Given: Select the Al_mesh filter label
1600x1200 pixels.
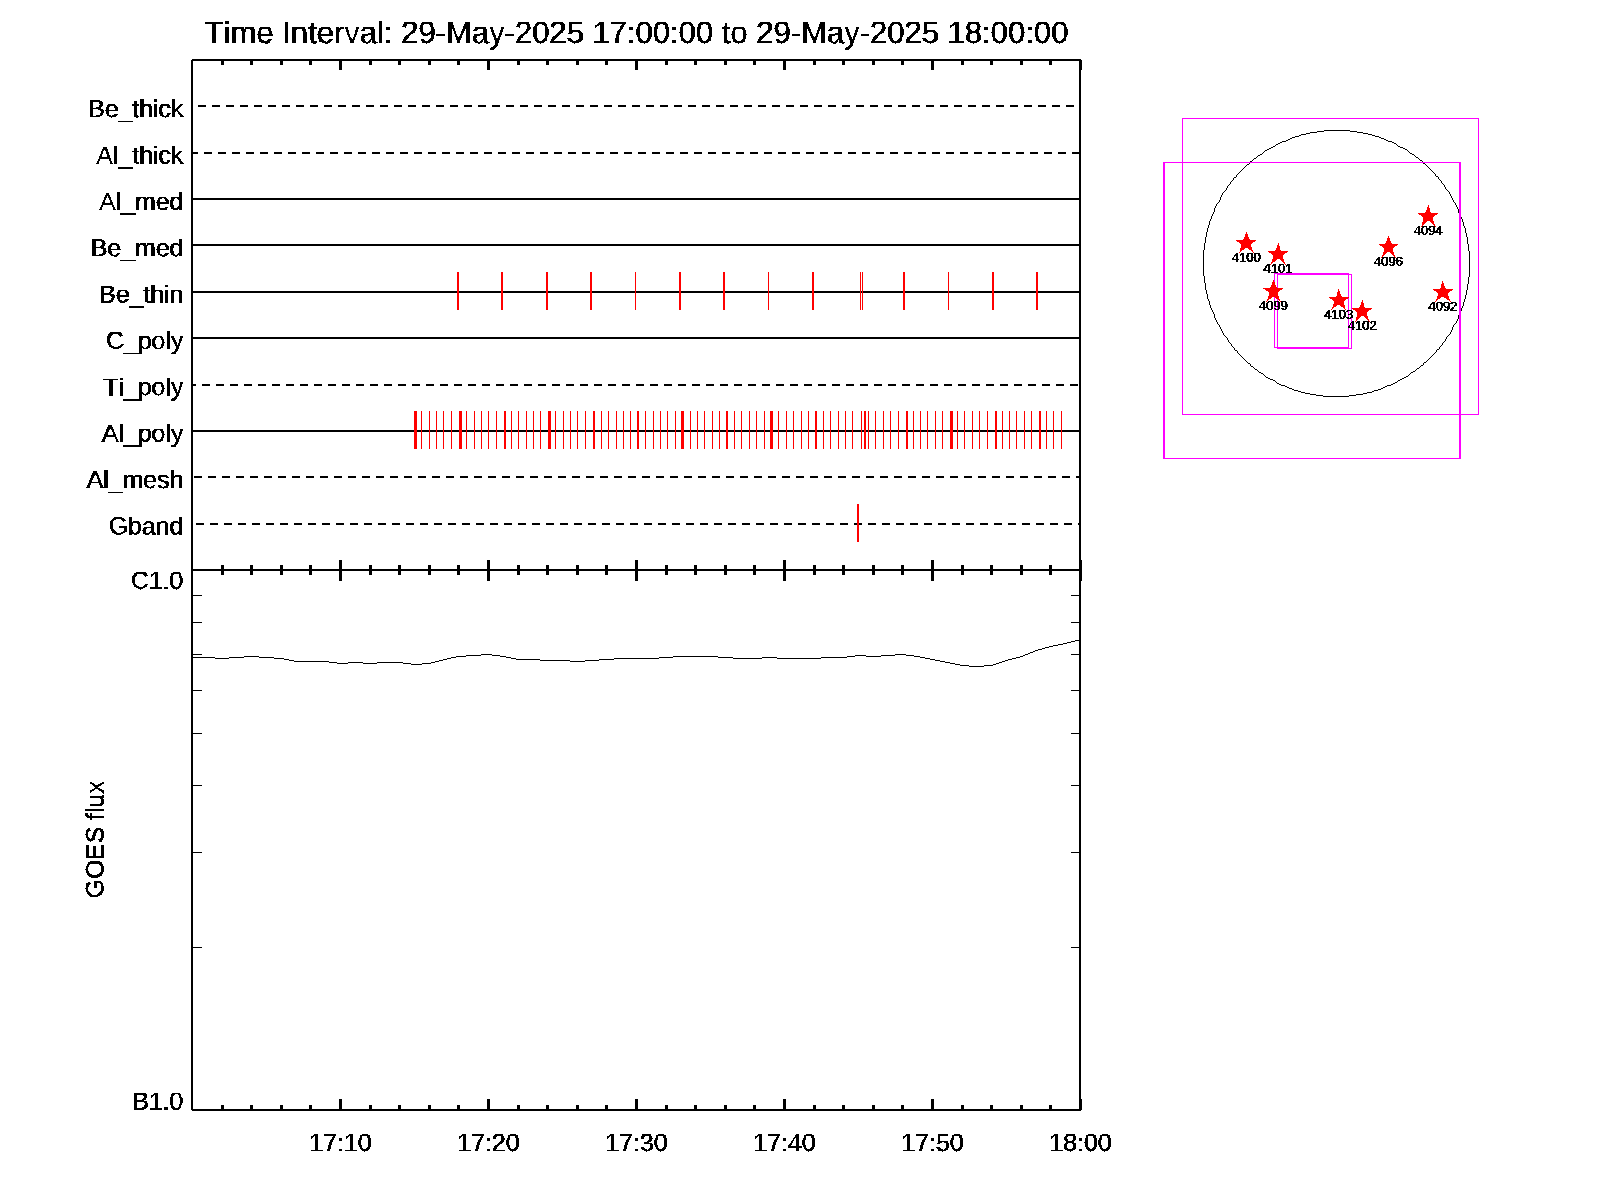Looking at the screenshot, I should click(x=135, y=480).
